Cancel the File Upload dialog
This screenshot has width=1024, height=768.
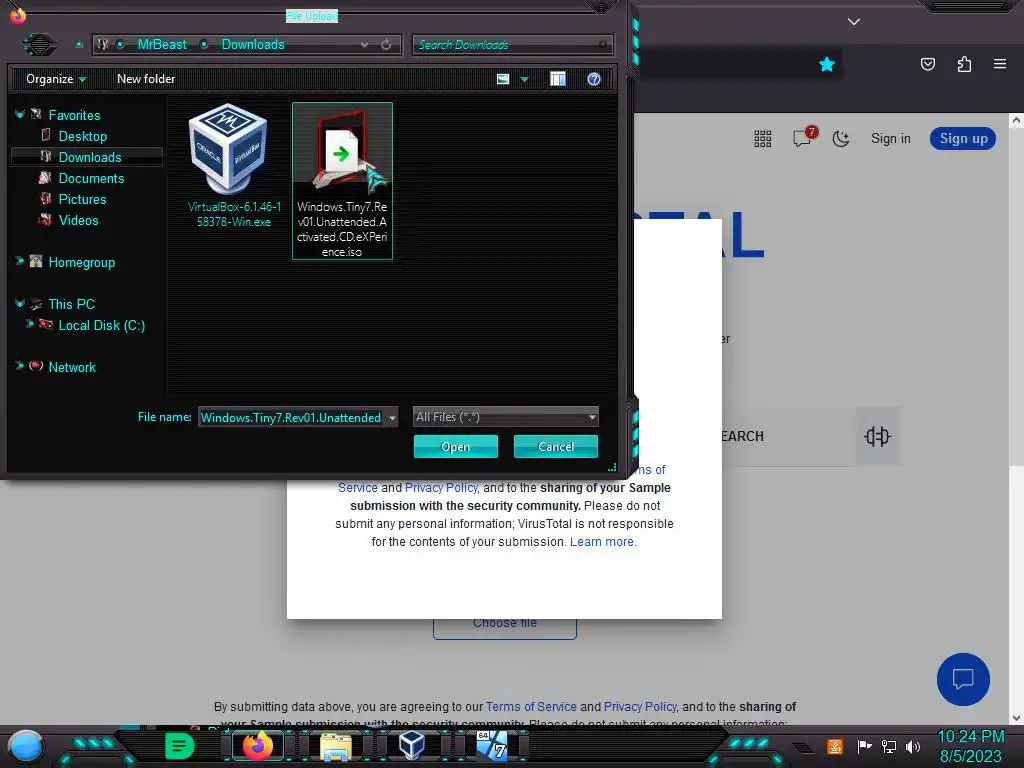click(x=556, y=447)
